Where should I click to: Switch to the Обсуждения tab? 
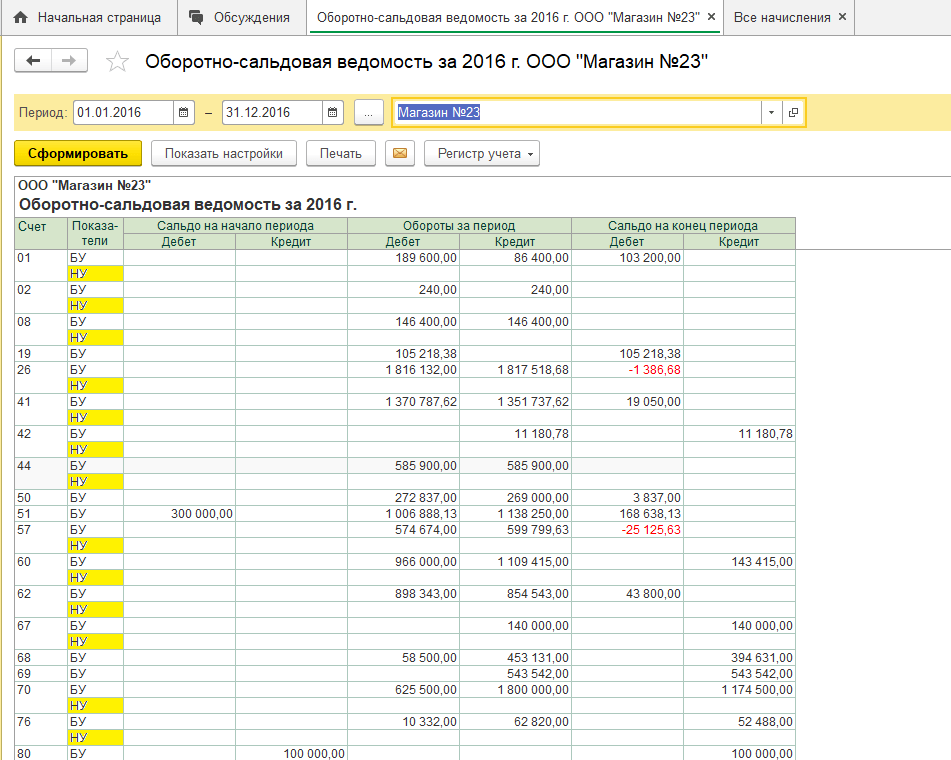coord(241,18)
